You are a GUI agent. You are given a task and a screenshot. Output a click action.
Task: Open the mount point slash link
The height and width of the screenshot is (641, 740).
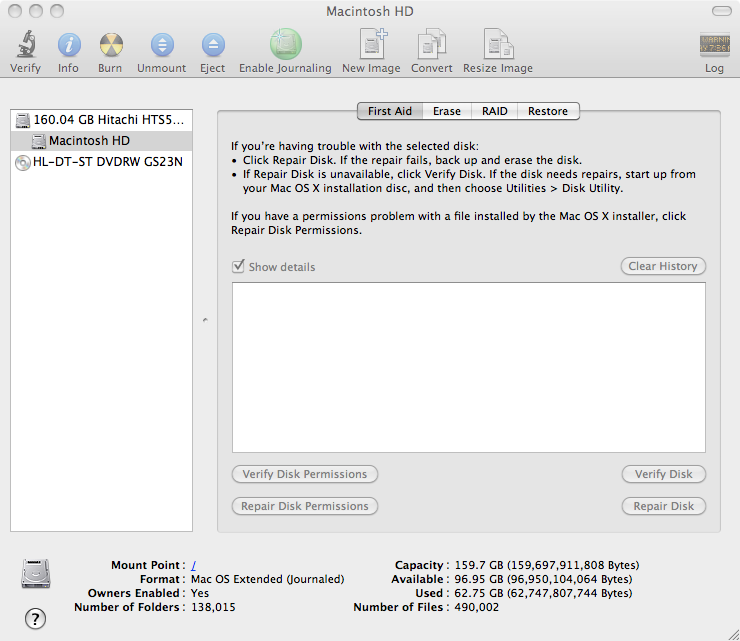(193, 565)
